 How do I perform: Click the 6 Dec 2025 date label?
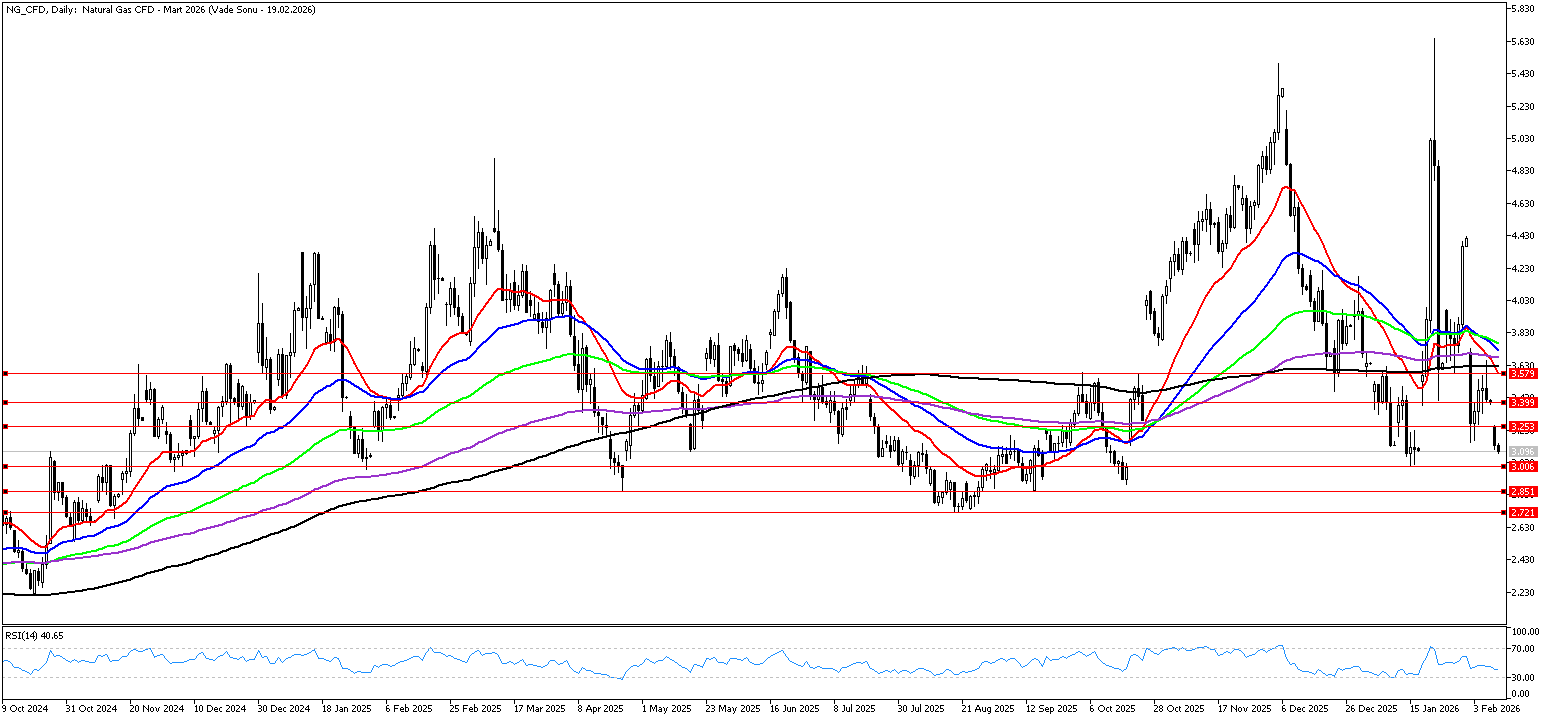point(1305,709)
